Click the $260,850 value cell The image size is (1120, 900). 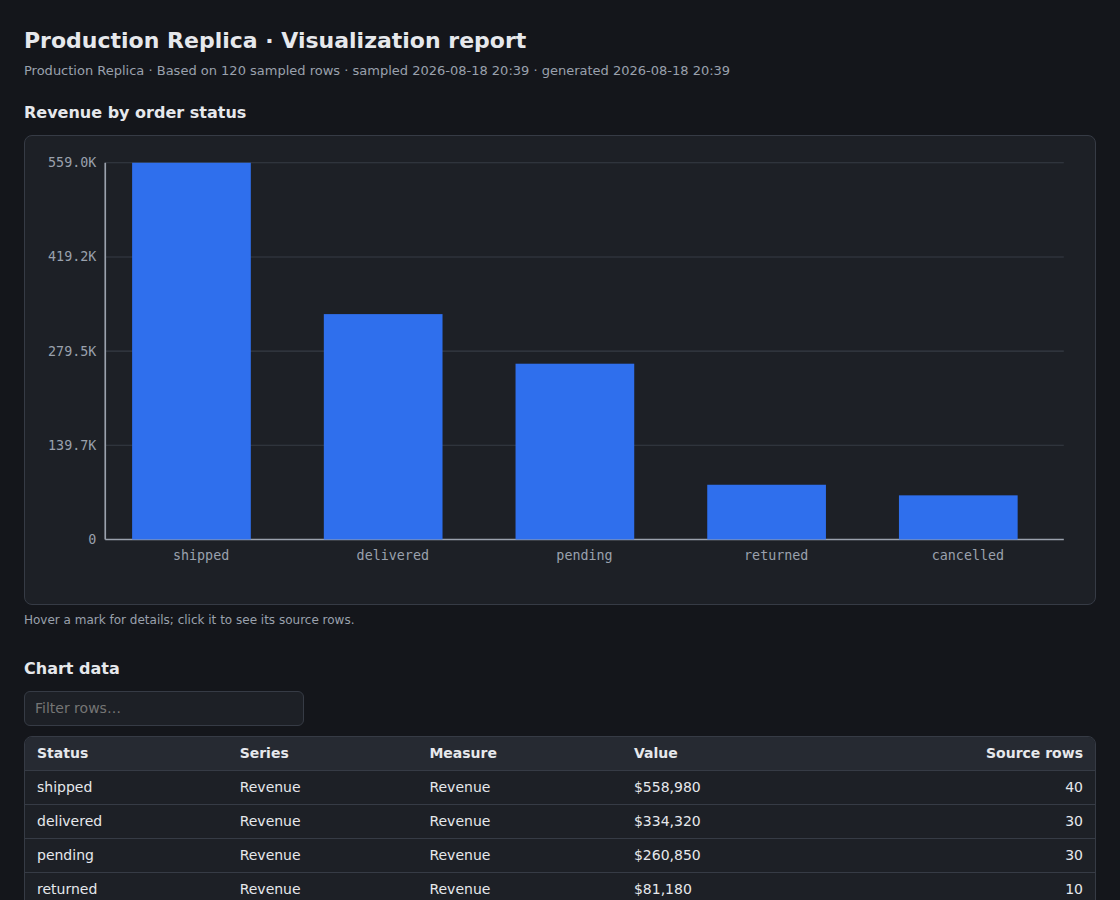pyautogui.click(x=667, y=855)
